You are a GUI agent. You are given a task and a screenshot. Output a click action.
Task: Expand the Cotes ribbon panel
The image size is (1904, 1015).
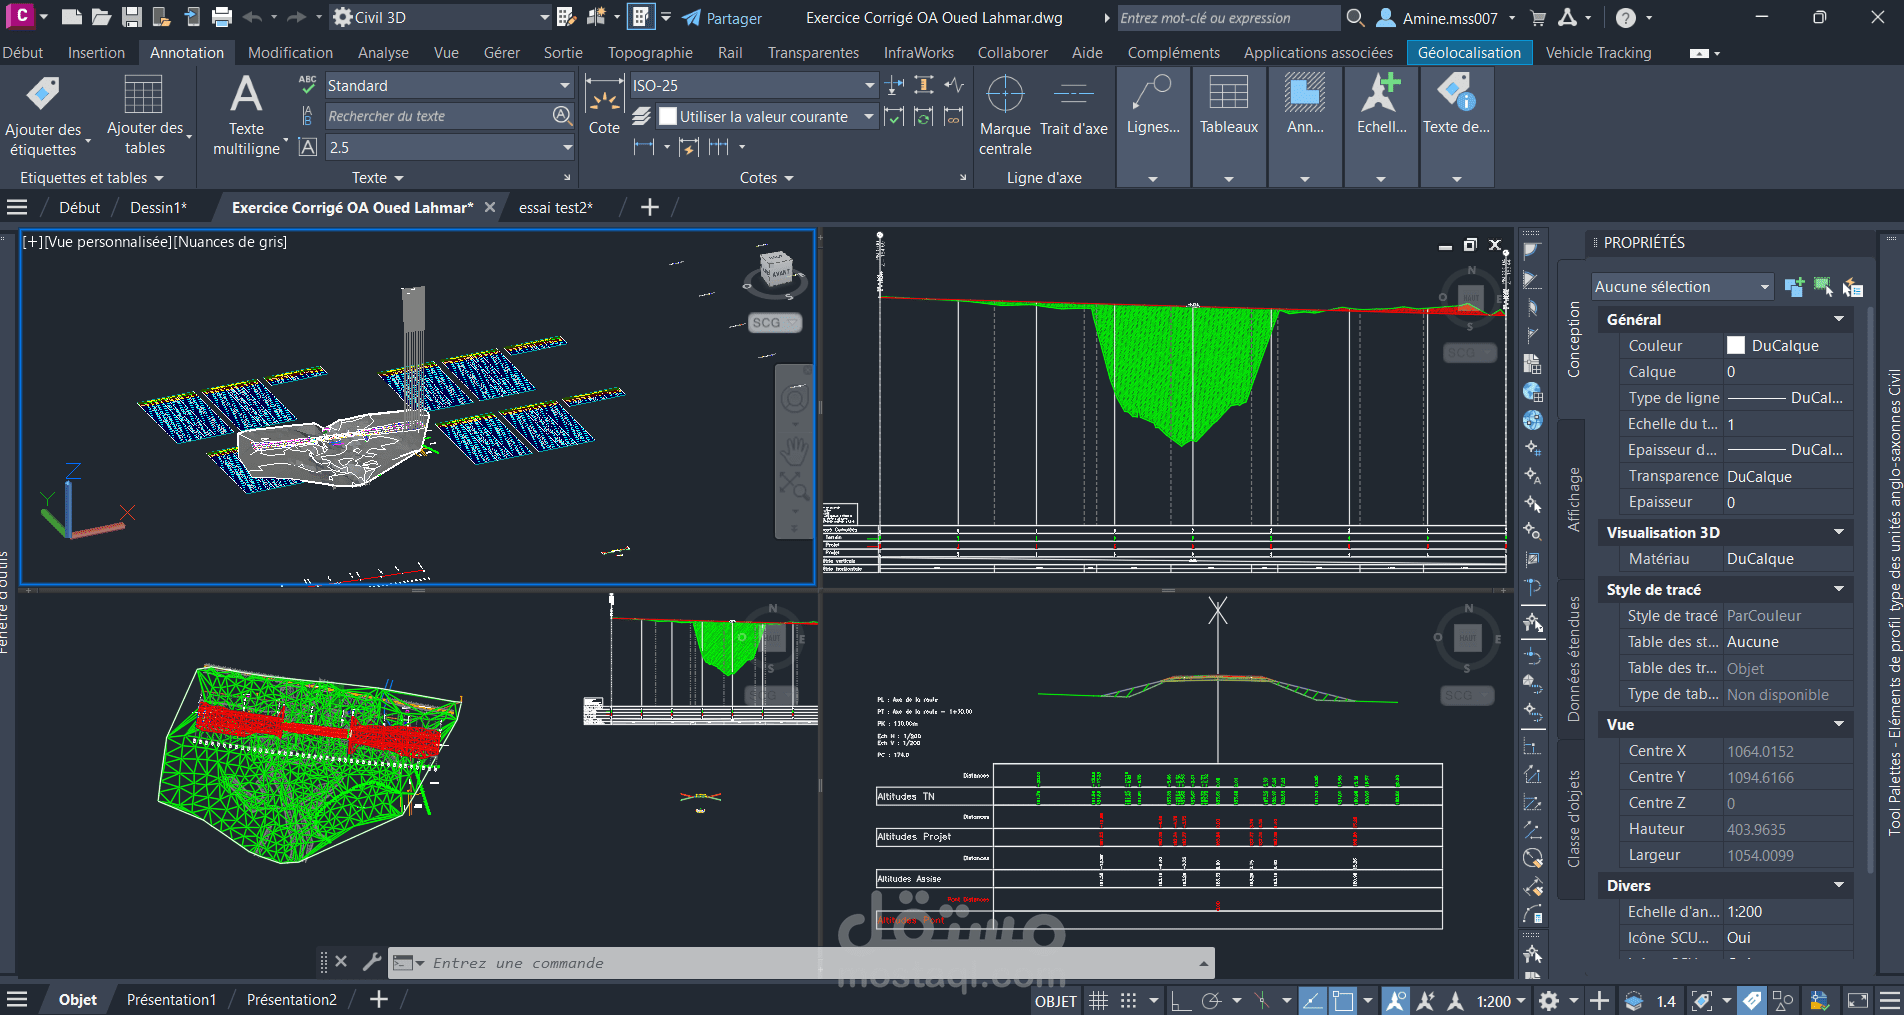767,178
